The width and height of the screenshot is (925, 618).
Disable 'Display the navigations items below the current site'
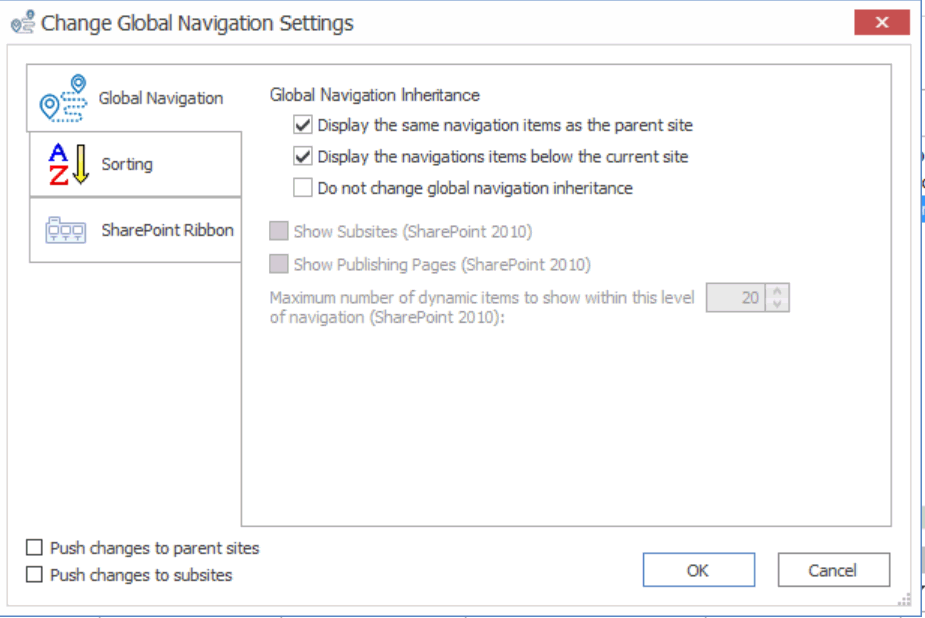[x=301, y=156]
